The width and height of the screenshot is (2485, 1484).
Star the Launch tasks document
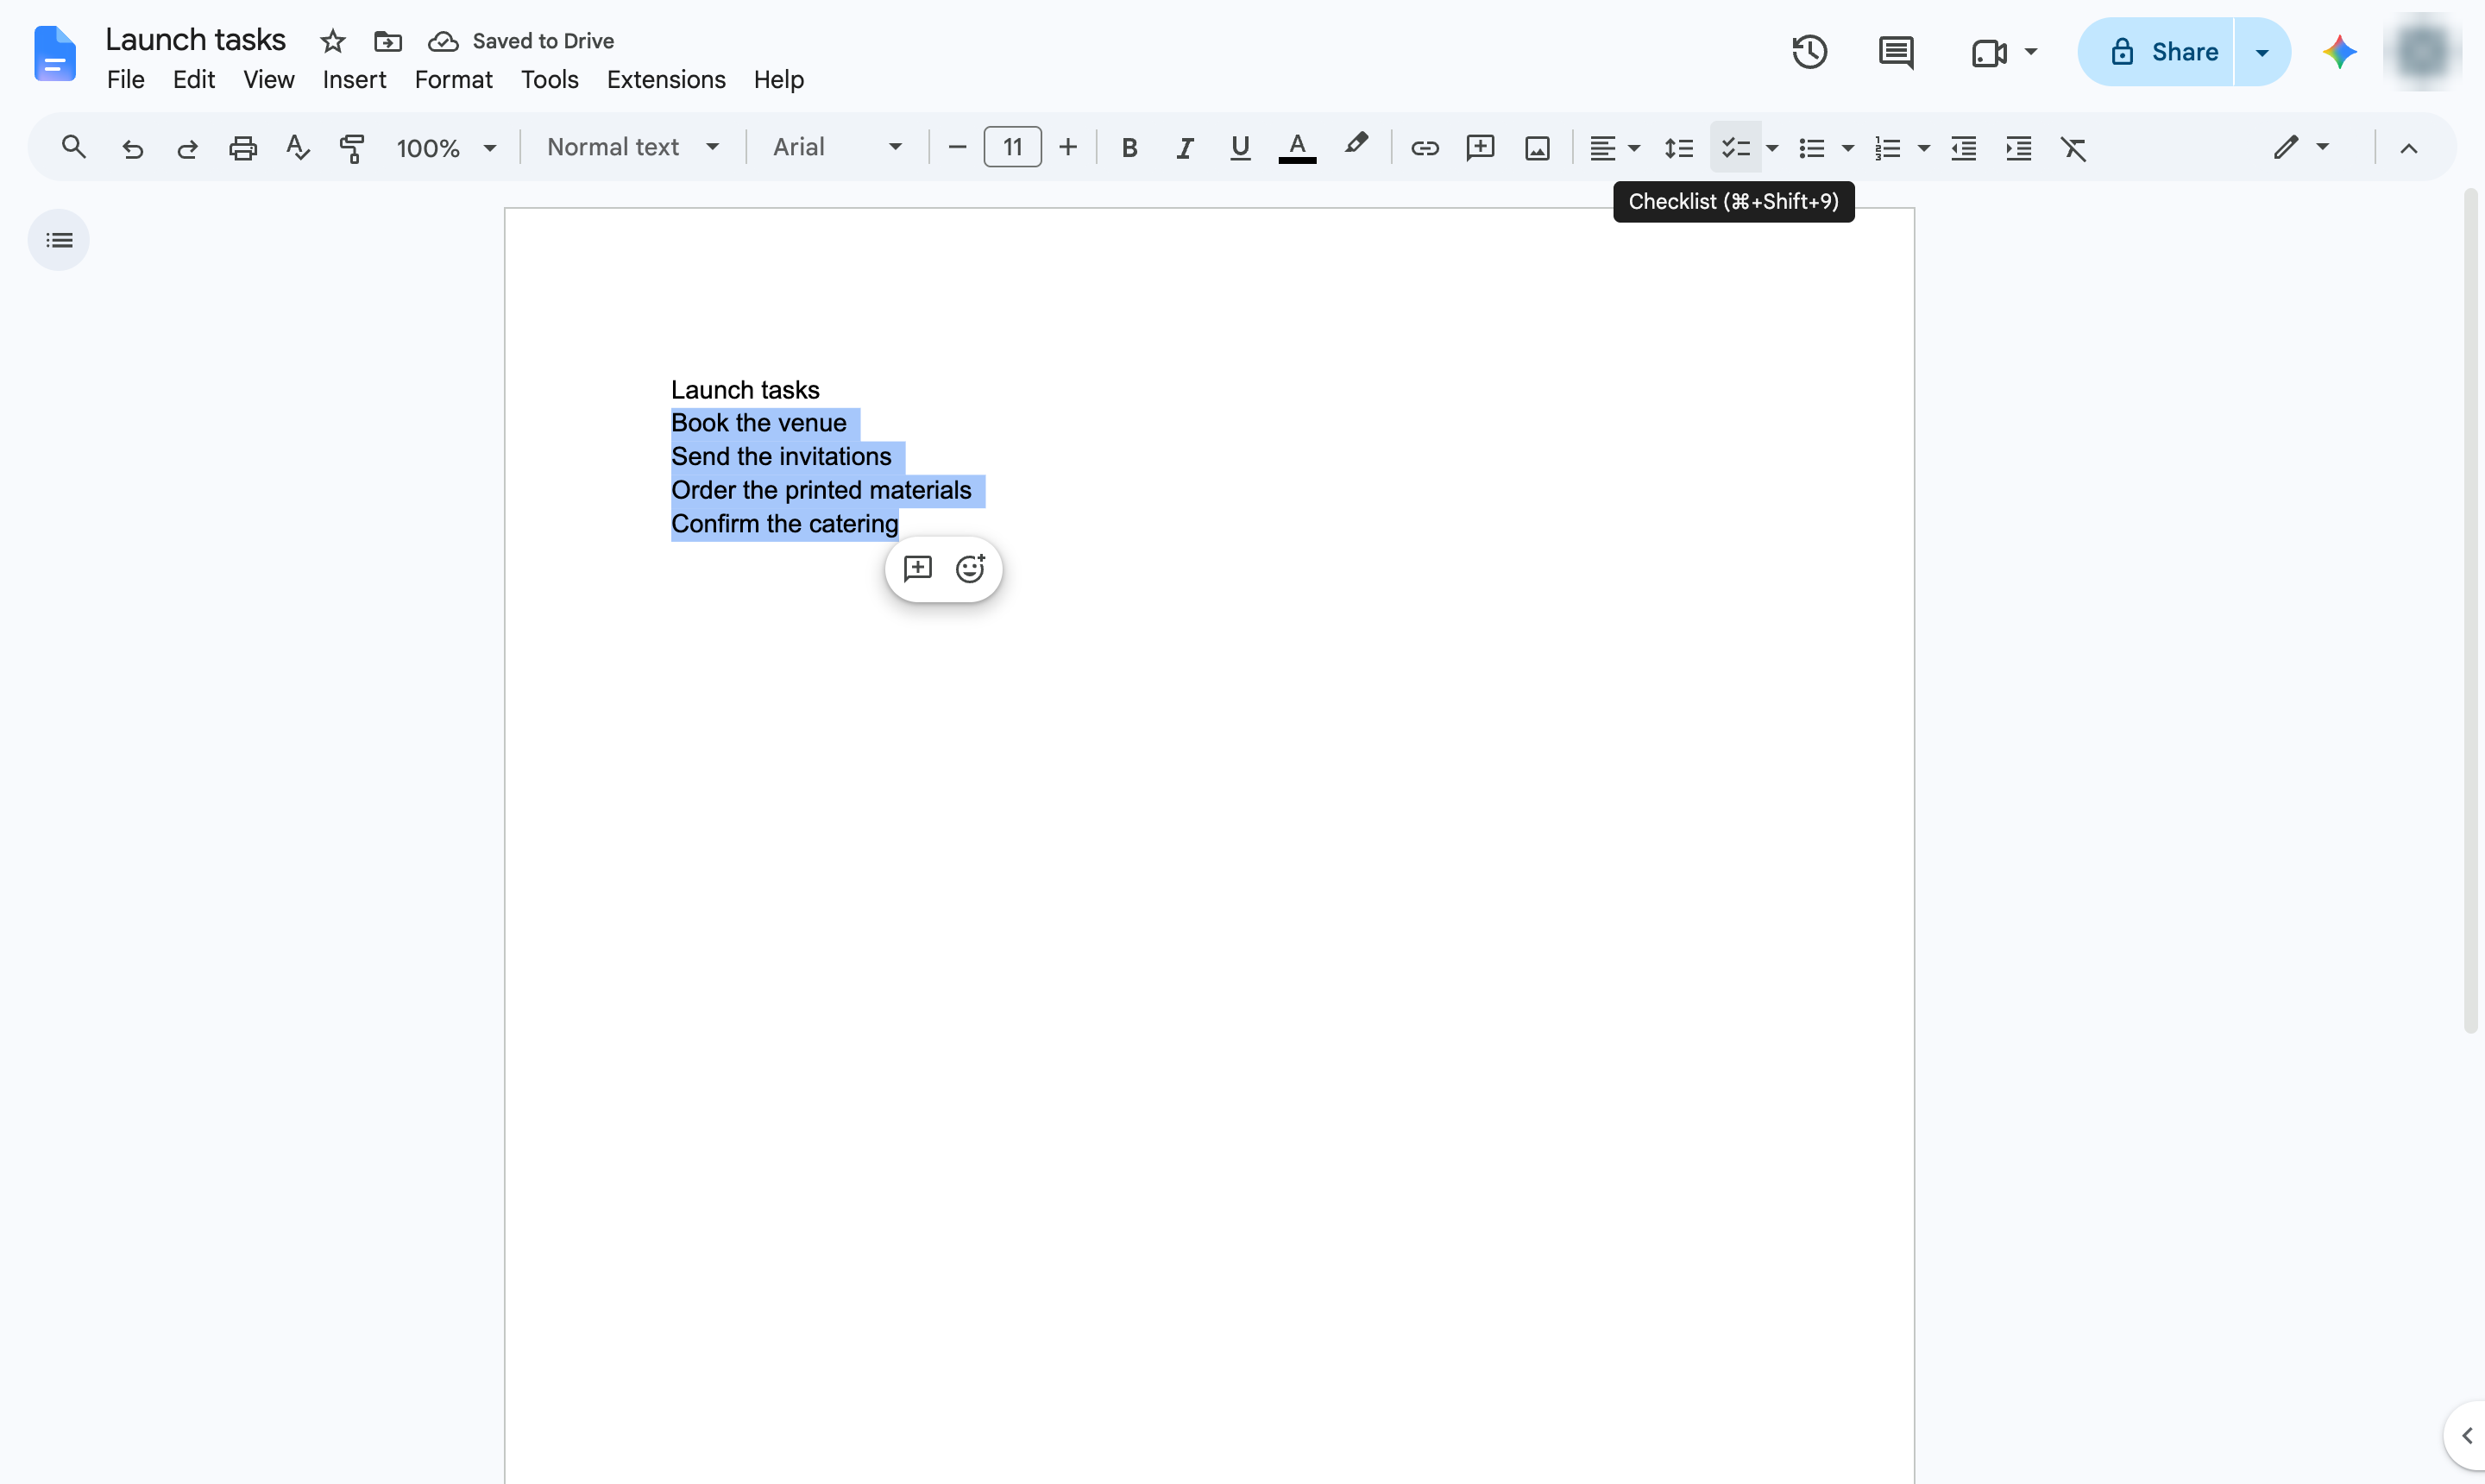[x=333, y=41]
